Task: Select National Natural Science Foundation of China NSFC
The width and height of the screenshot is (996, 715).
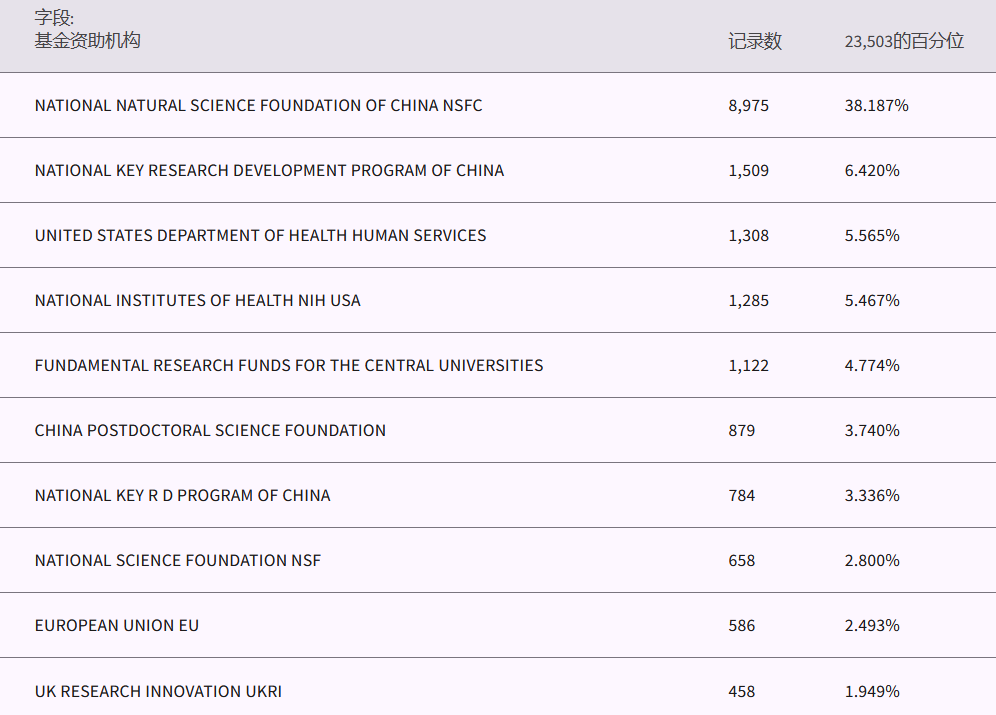Action: (258, 105)
